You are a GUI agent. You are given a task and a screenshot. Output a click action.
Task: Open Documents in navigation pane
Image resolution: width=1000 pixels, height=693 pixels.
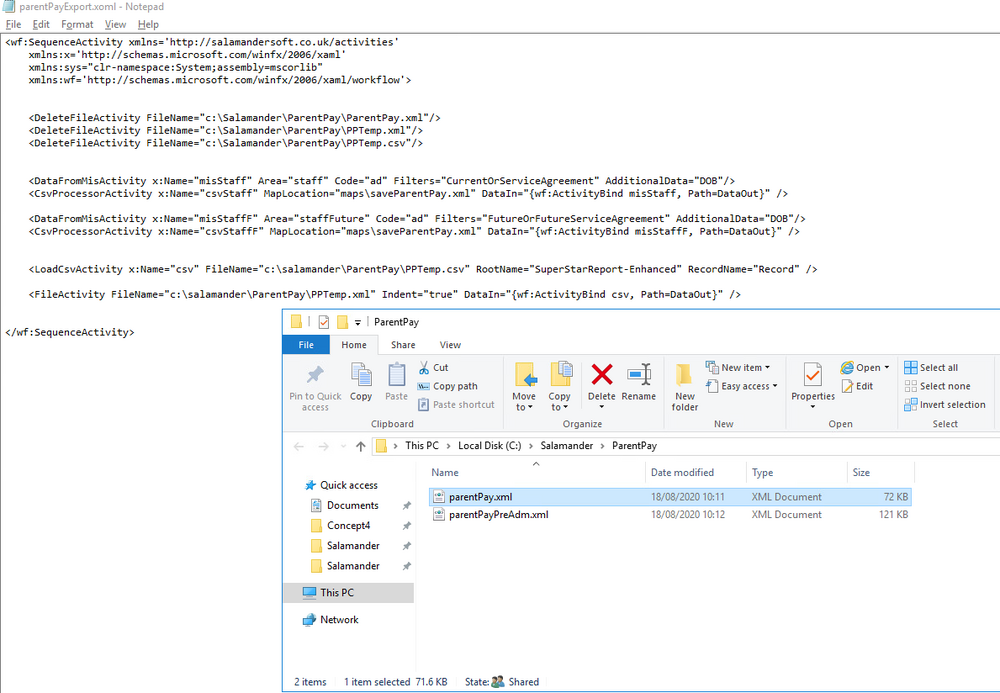click(353, 506)
